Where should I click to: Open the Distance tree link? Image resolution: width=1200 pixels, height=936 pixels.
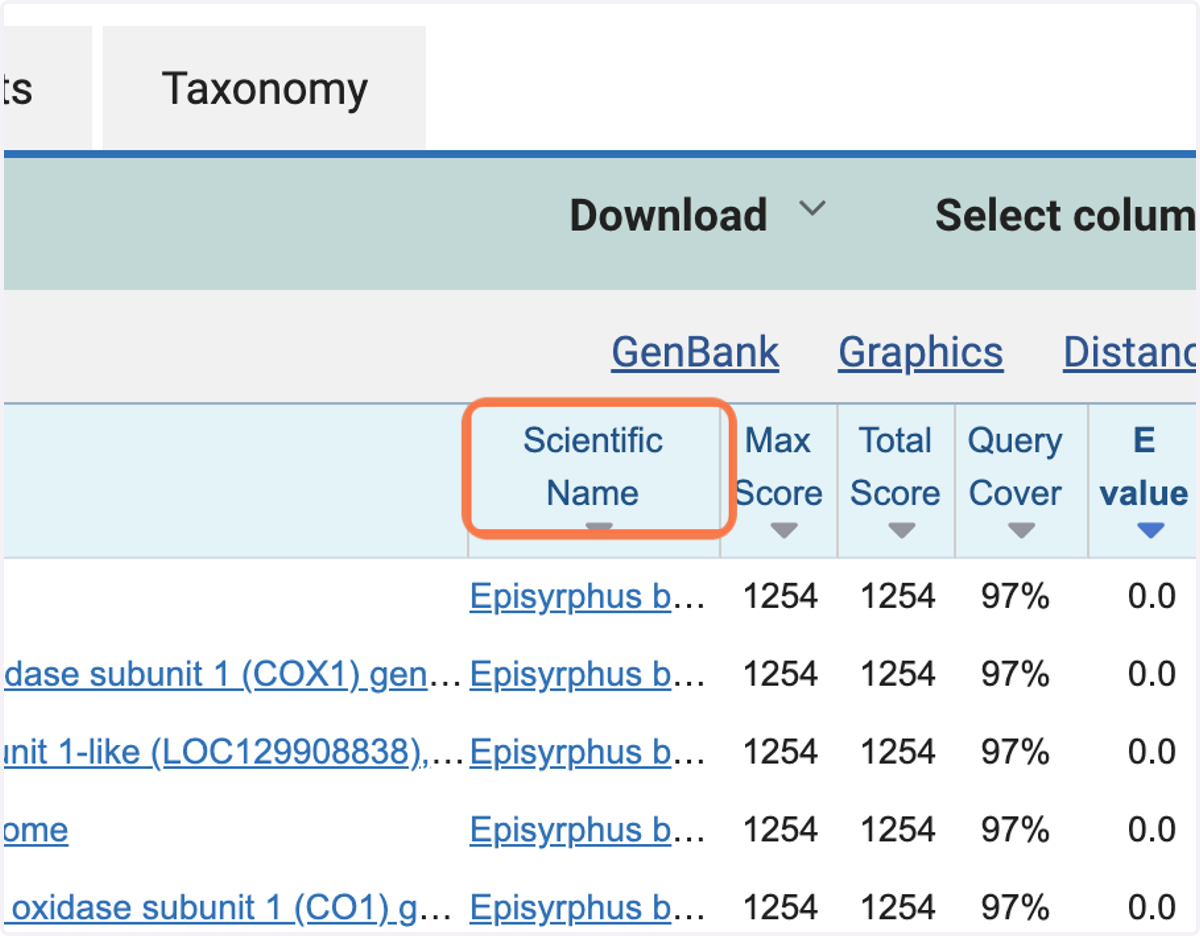(1131, 352)
